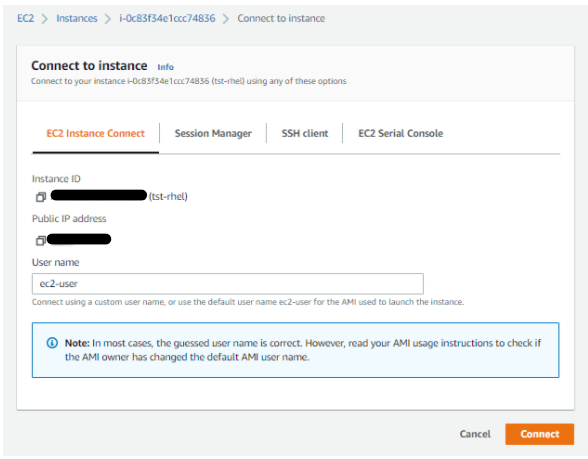Copy the Public IP address icon
The image size is (588, 459).
coord(40,240)
